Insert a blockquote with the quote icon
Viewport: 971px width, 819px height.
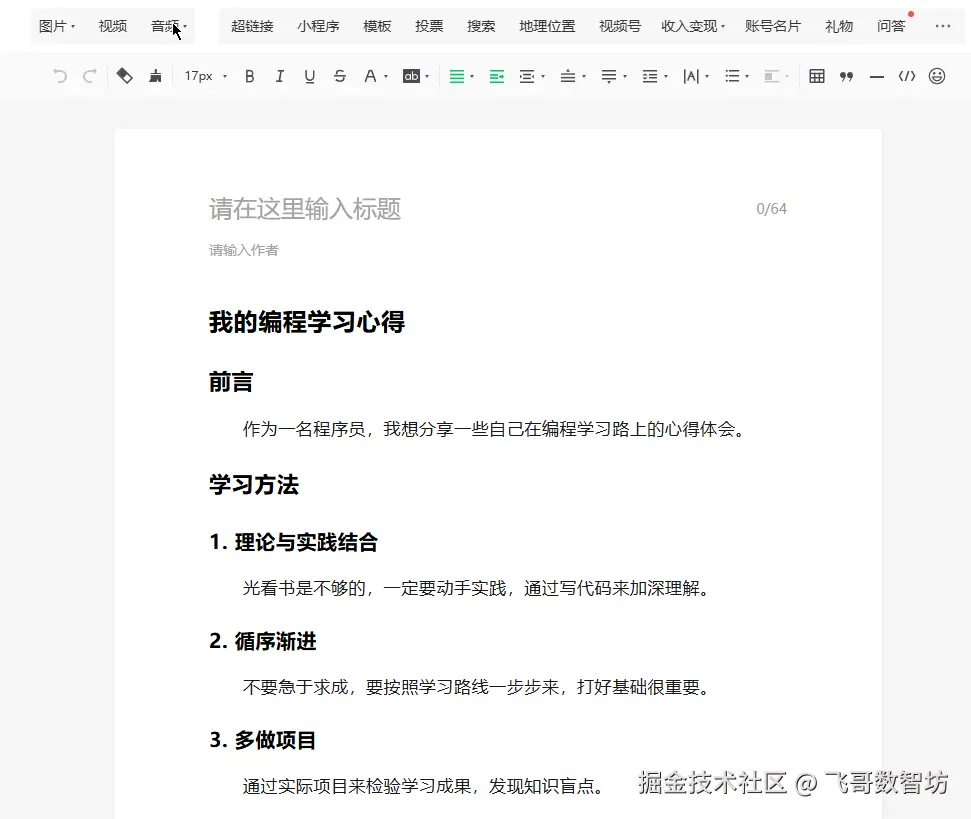pos(847,76)
